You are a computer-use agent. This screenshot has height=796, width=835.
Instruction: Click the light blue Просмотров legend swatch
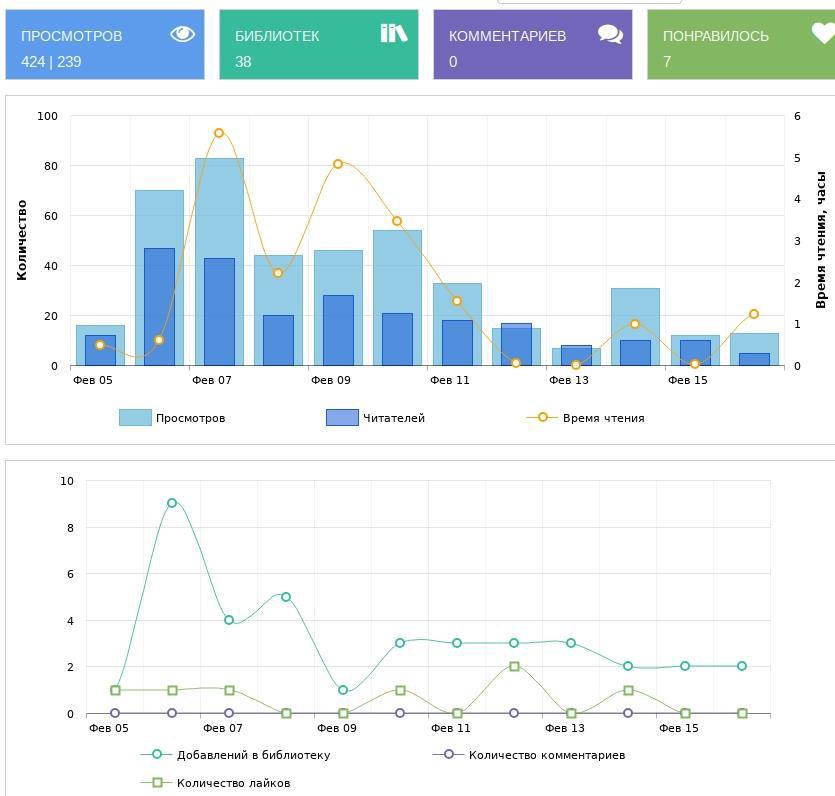[135, 418]
